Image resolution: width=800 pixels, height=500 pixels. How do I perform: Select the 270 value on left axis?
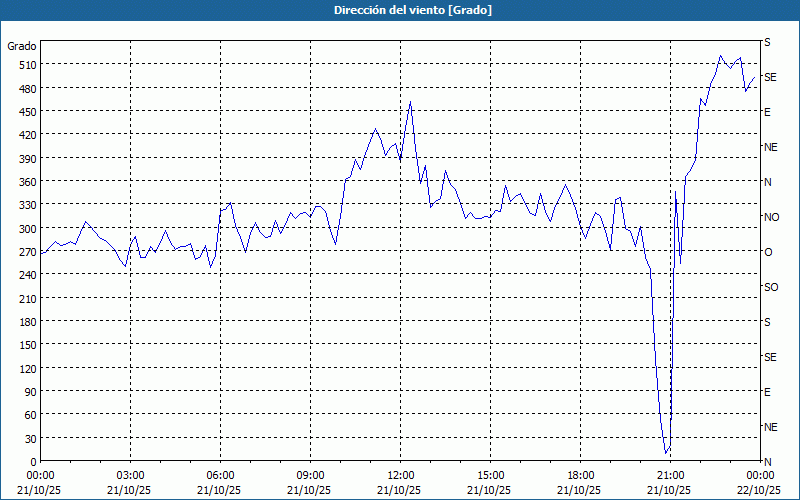pos(25,252)
